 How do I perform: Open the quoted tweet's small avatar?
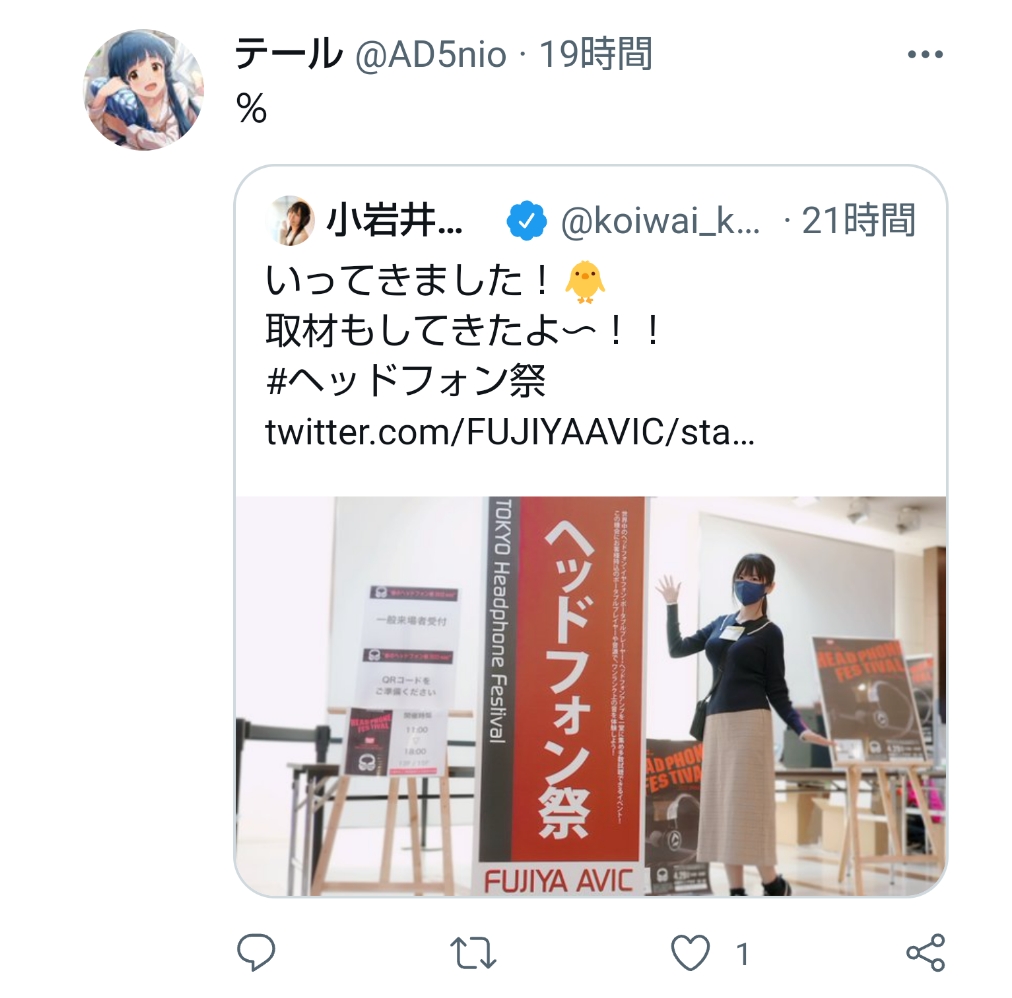tap(290, 221)
